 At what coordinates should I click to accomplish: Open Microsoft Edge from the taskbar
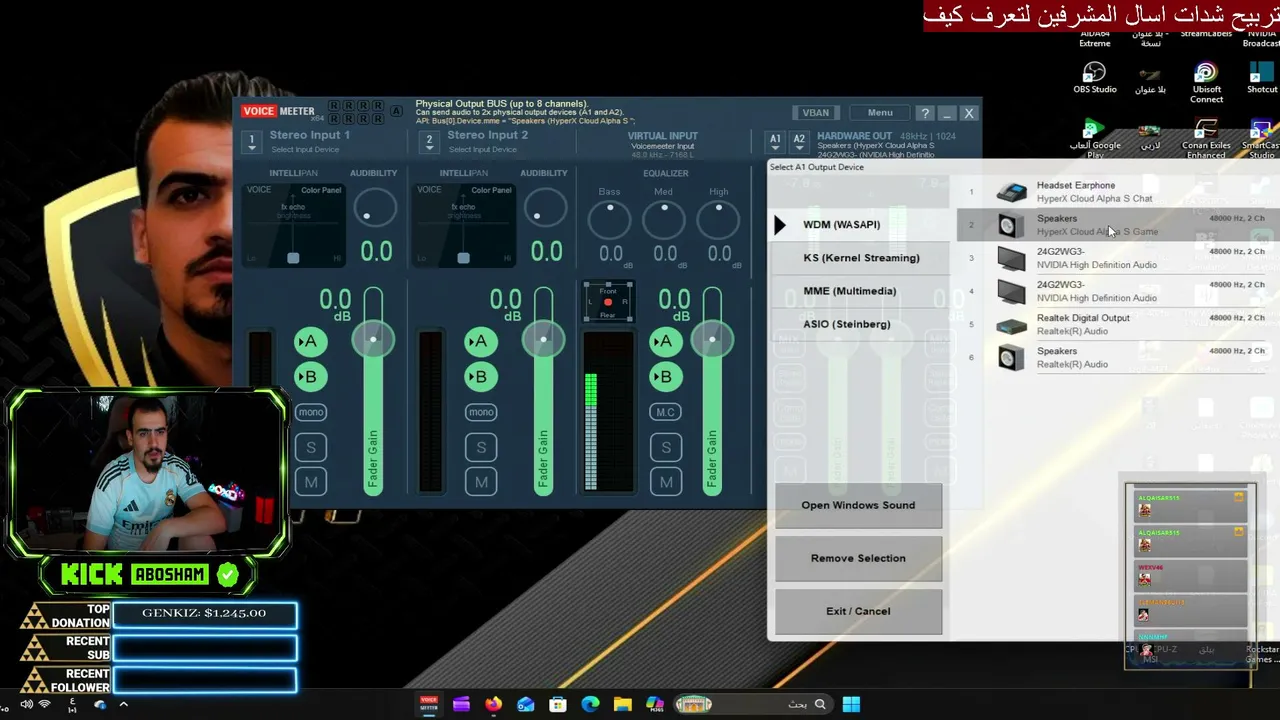[x=590, y=704]
